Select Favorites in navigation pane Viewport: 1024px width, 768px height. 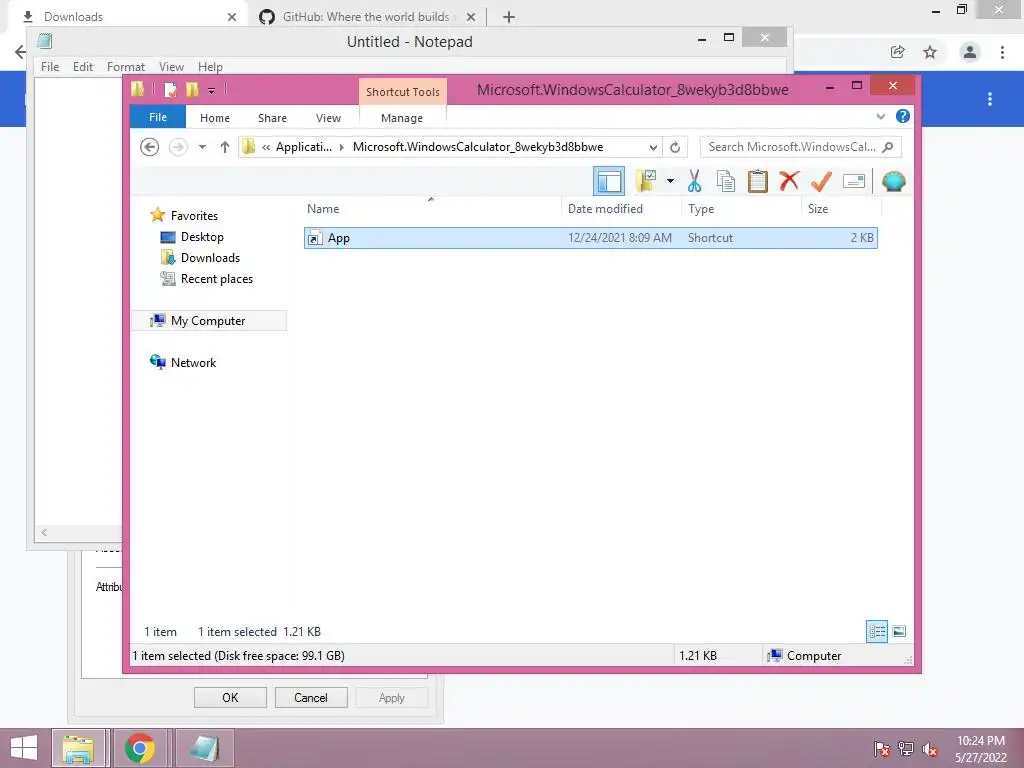pos(194,216)
